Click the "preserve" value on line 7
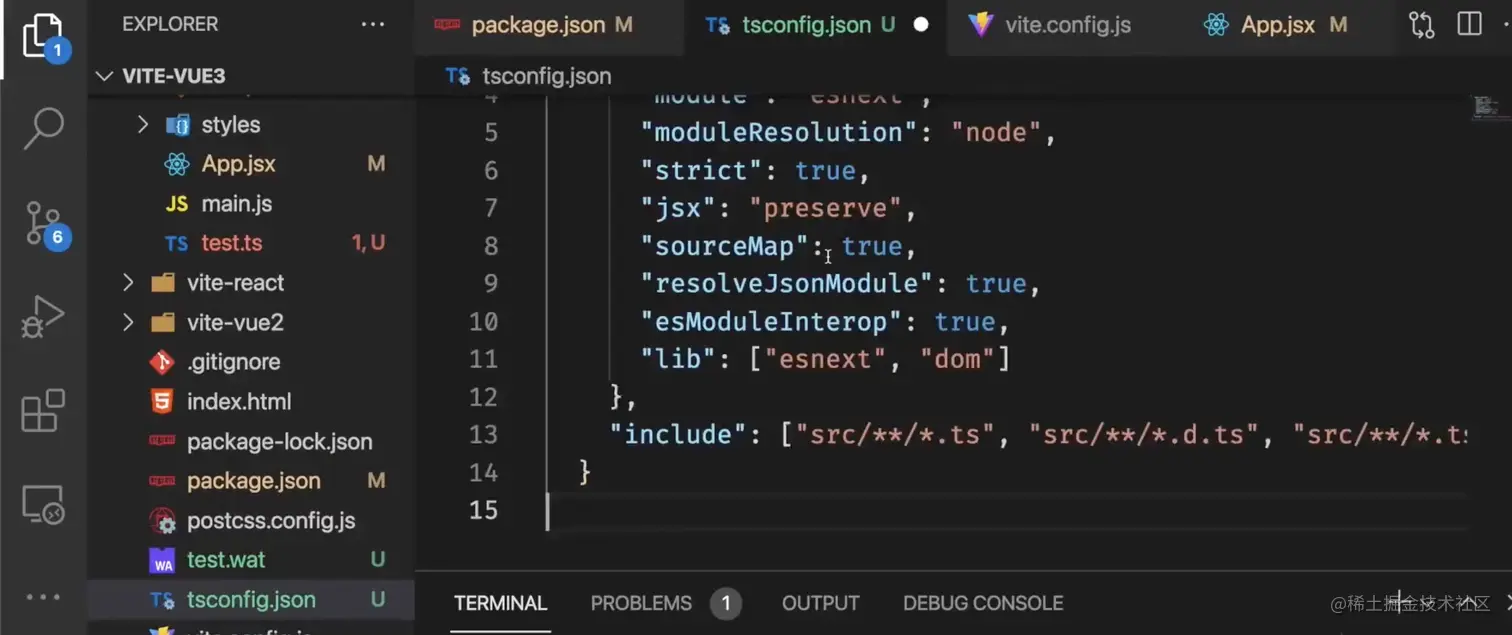The image size is (1512, 635). tap(824, 209)
